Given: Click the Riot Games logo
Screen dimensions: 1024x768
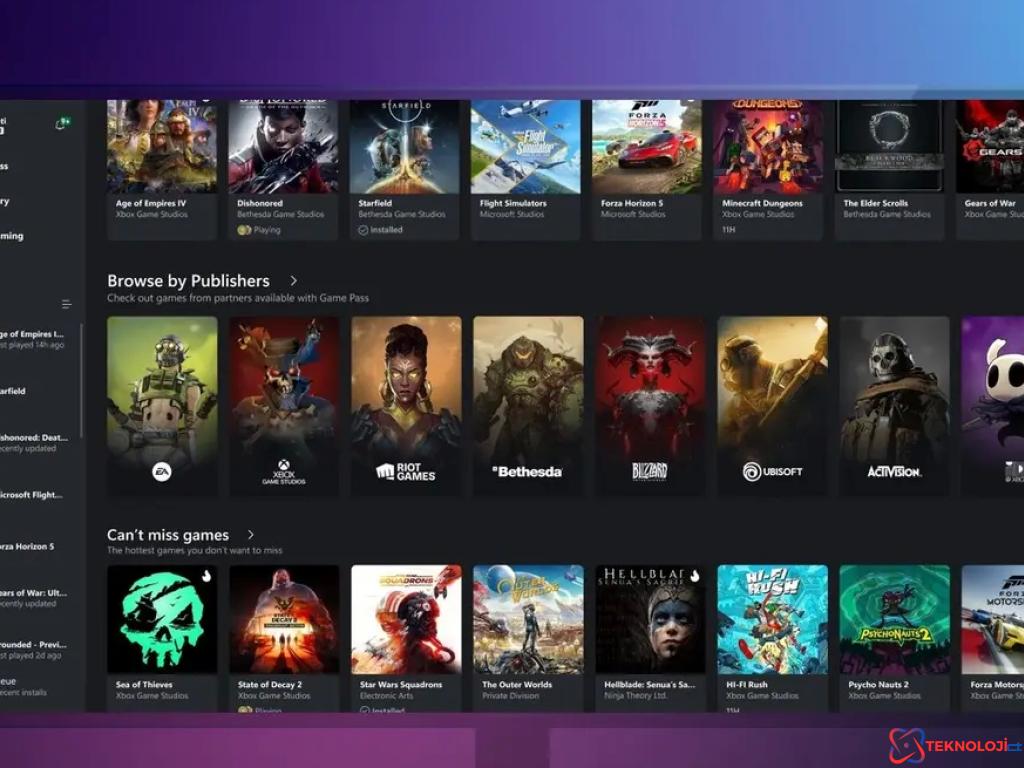Looking at the screenshot, I should click(406, 472).
